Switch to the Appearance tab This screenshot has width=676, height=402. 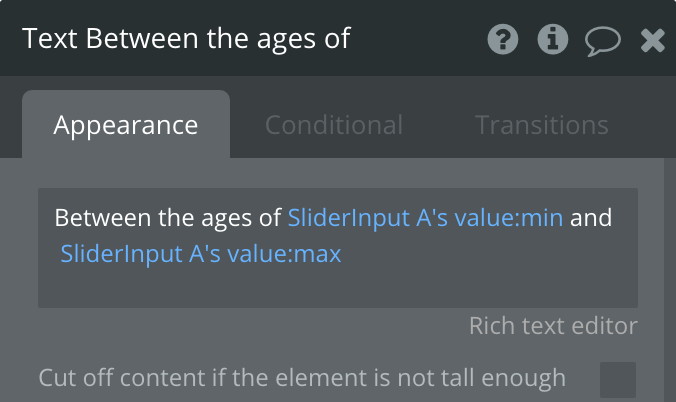click(x=126, y=125)
